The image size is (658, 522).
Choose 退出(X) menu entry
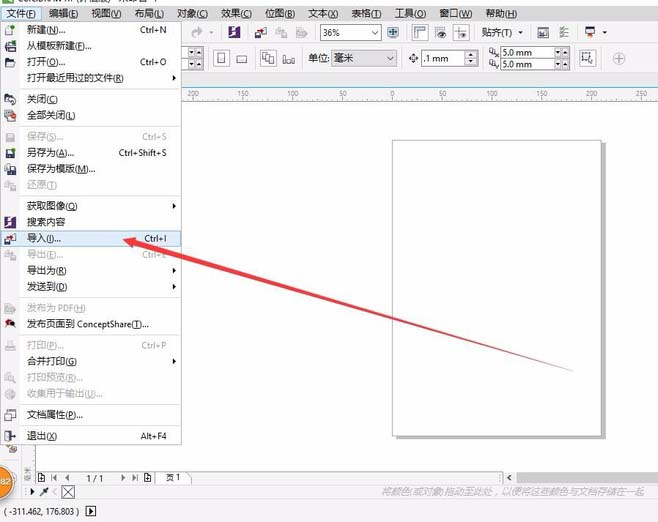tap(91, 436)
